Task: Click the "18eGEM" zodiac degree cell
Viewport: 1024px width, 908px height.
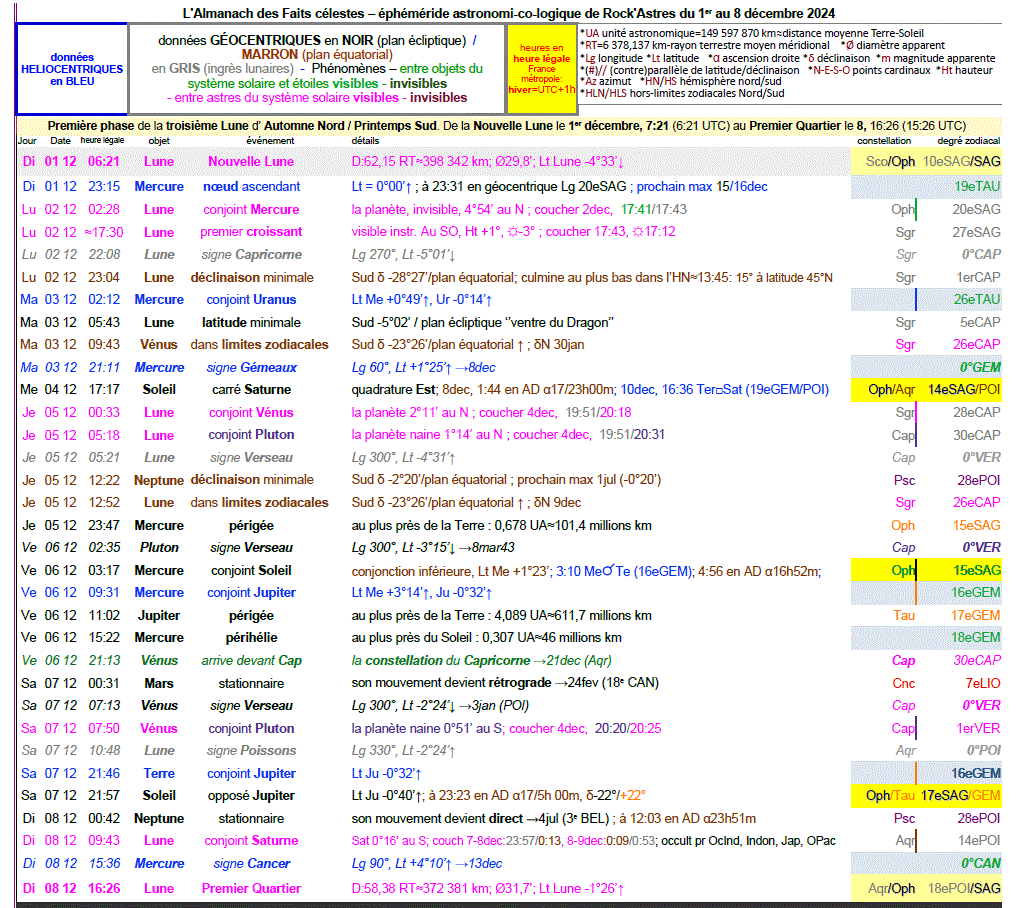Action: (976, 638)
